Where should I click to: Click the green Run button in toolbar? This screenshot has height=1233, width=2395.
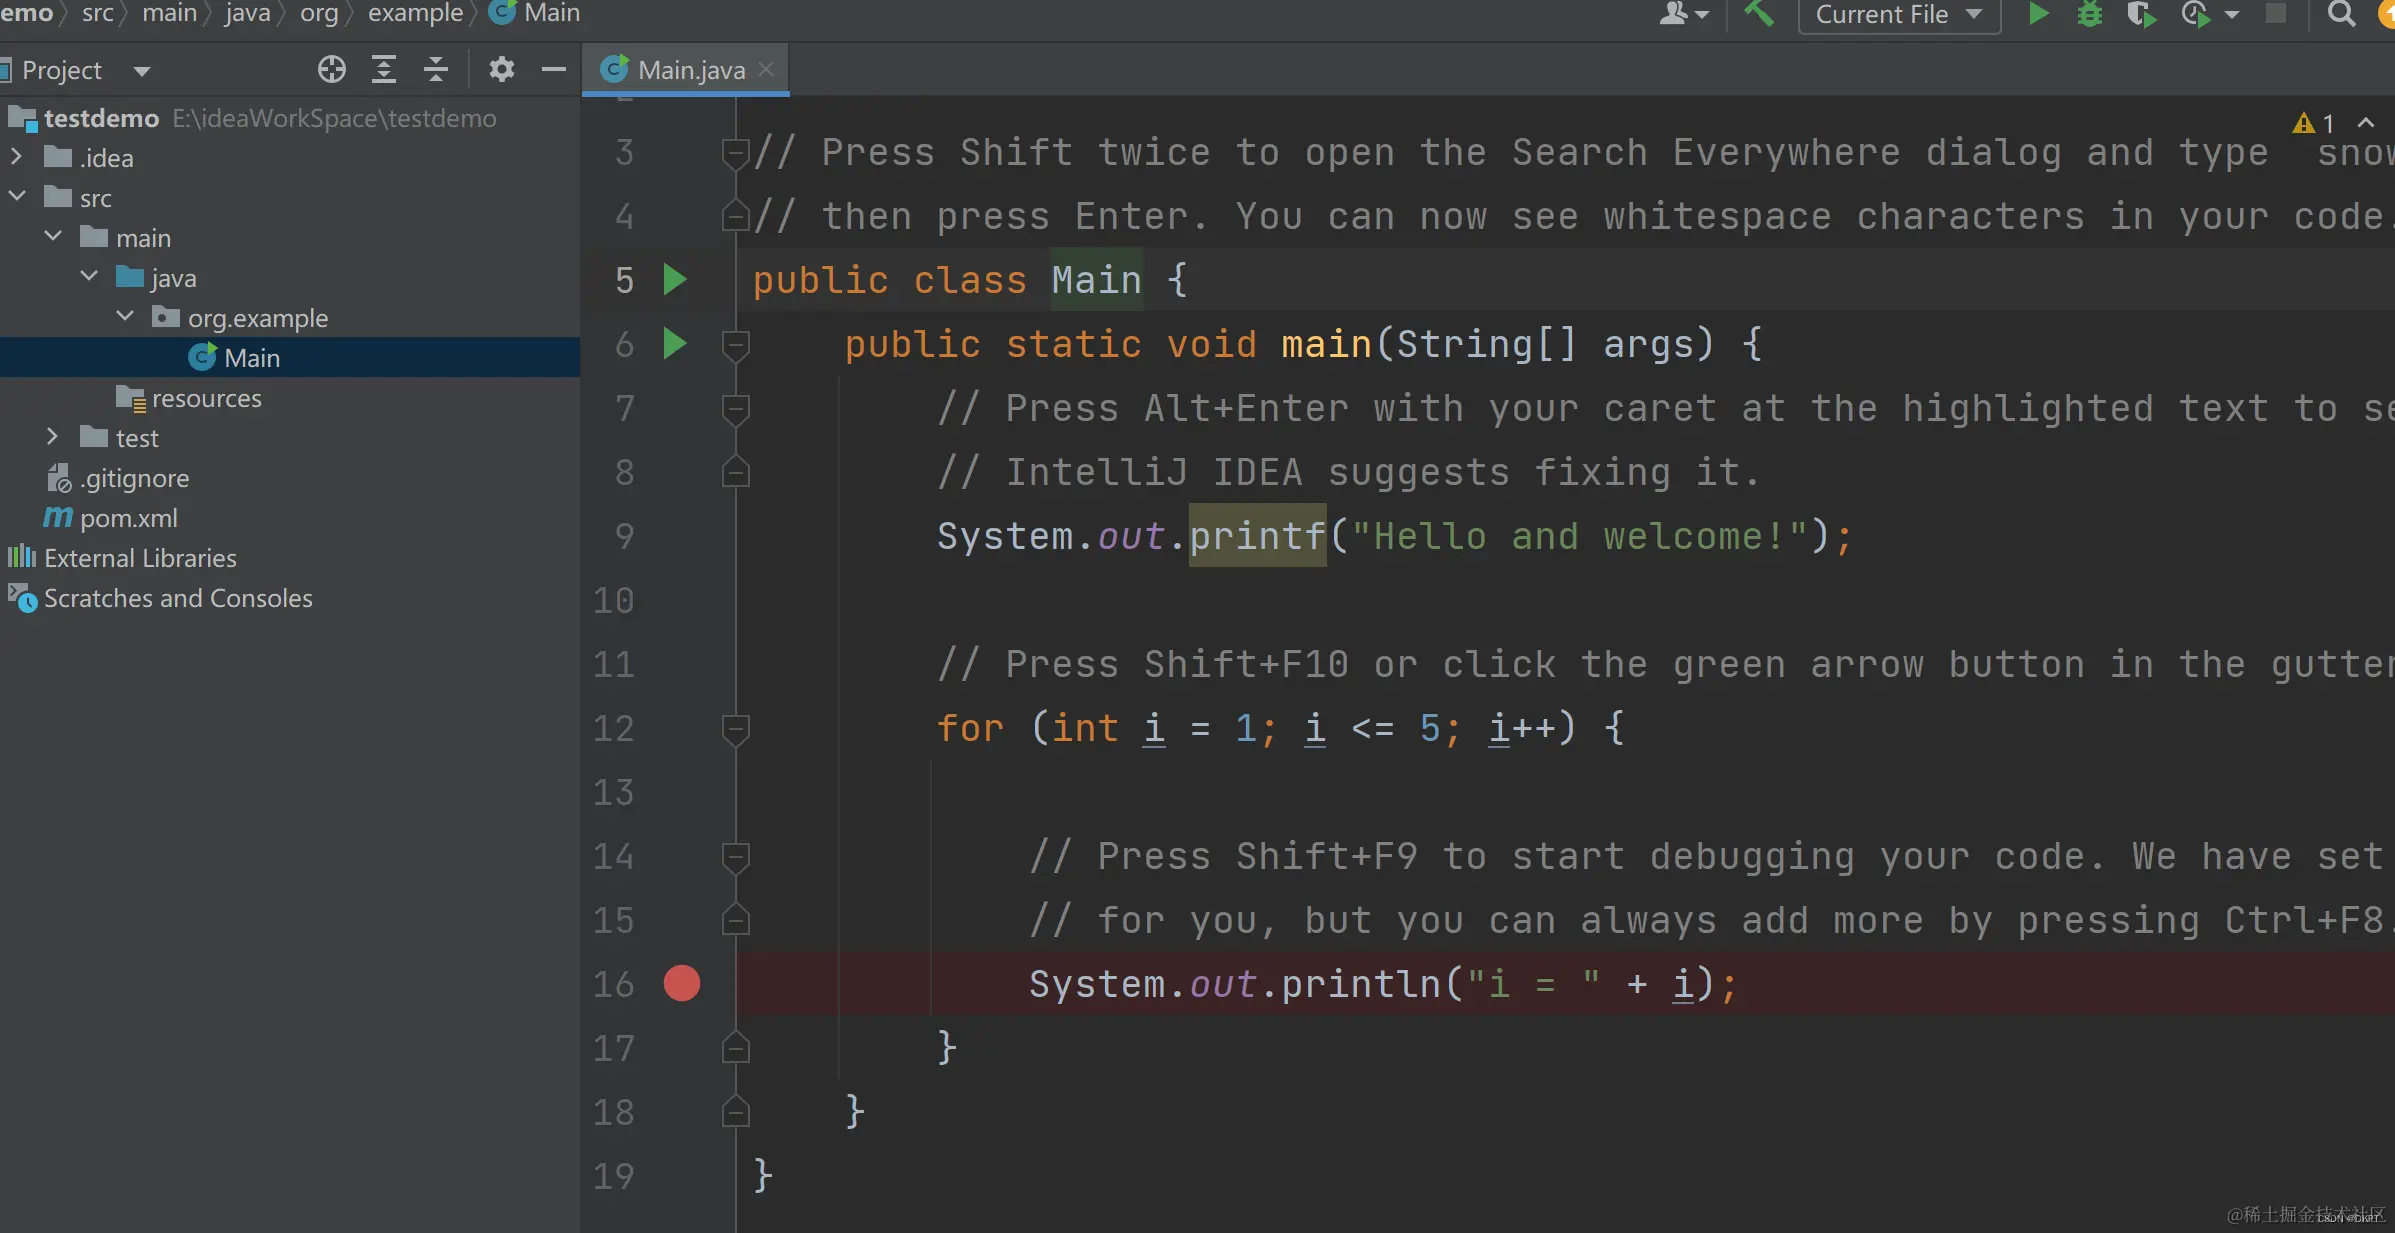pyautogui.click(x=2037, y=14)
